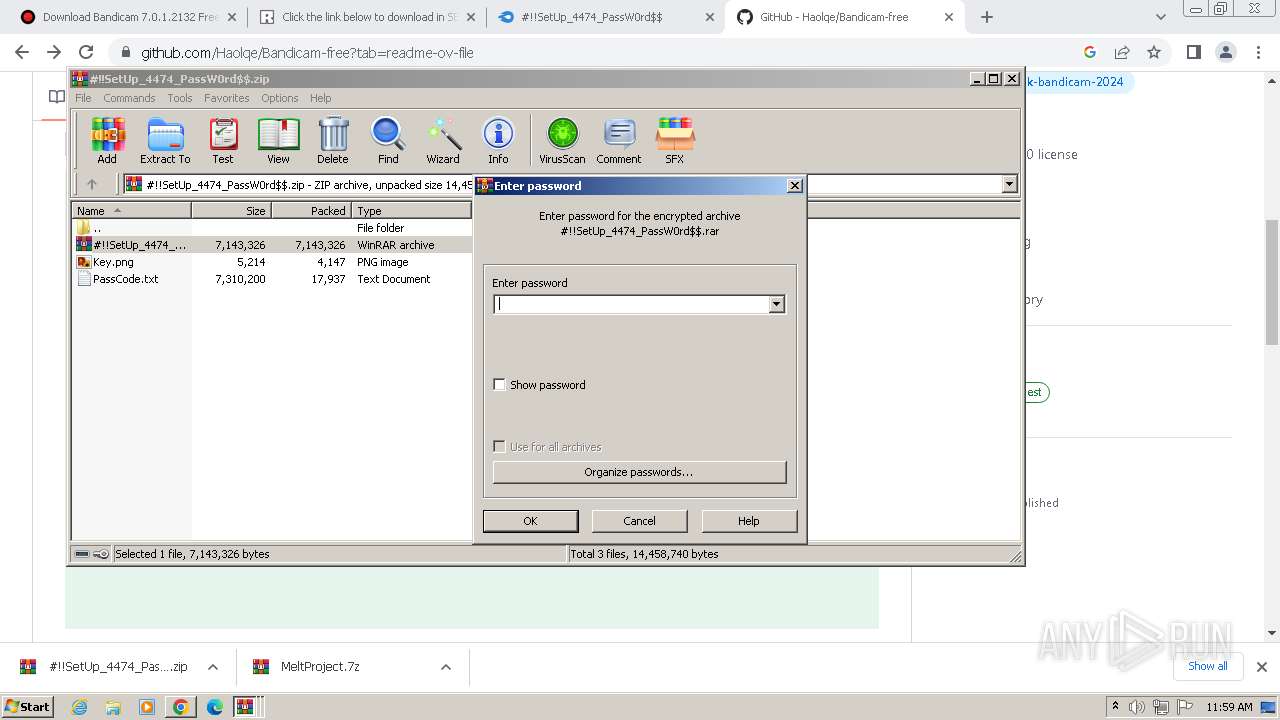The width and height of the screenshot is (1280, 720).
Task: Sort by the Size column header
Action: pos(231,211)
